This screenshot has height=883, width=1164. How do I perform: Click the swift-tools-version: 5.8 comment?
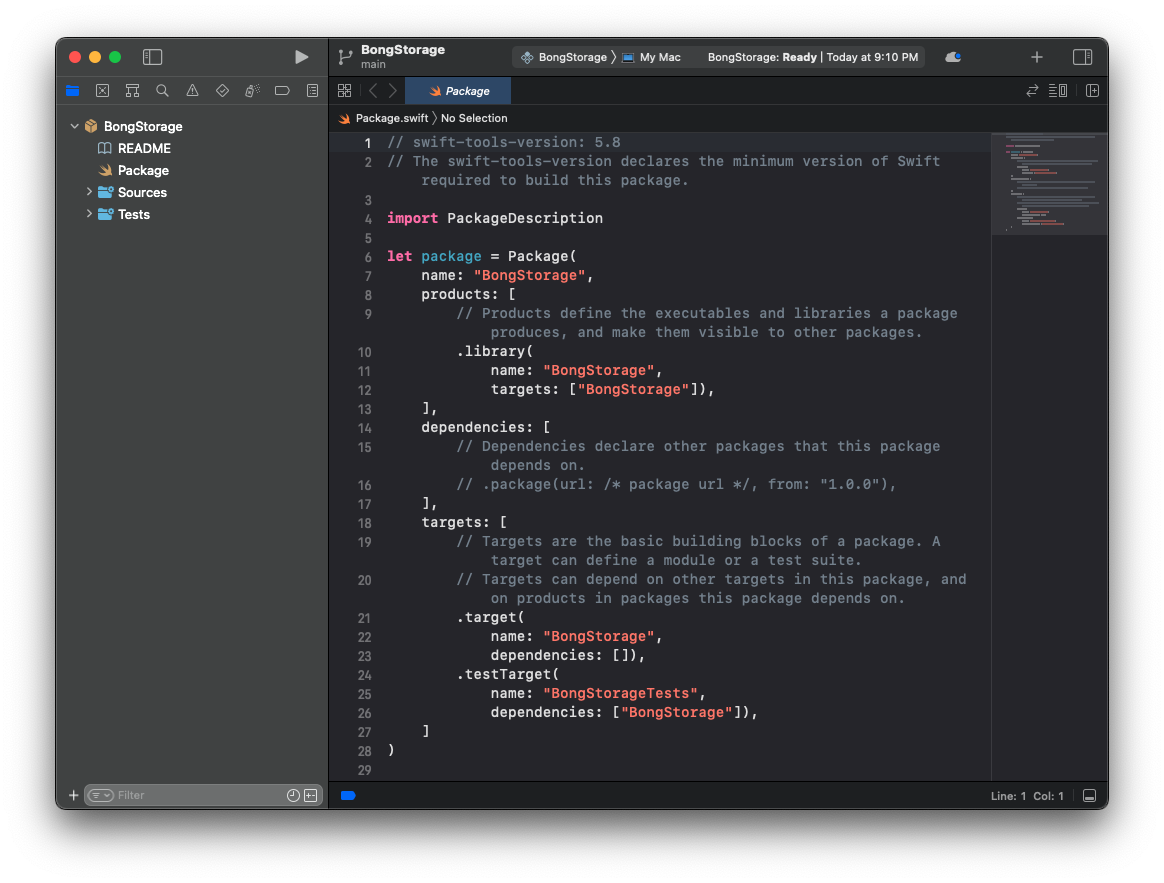tap(504, 143)
